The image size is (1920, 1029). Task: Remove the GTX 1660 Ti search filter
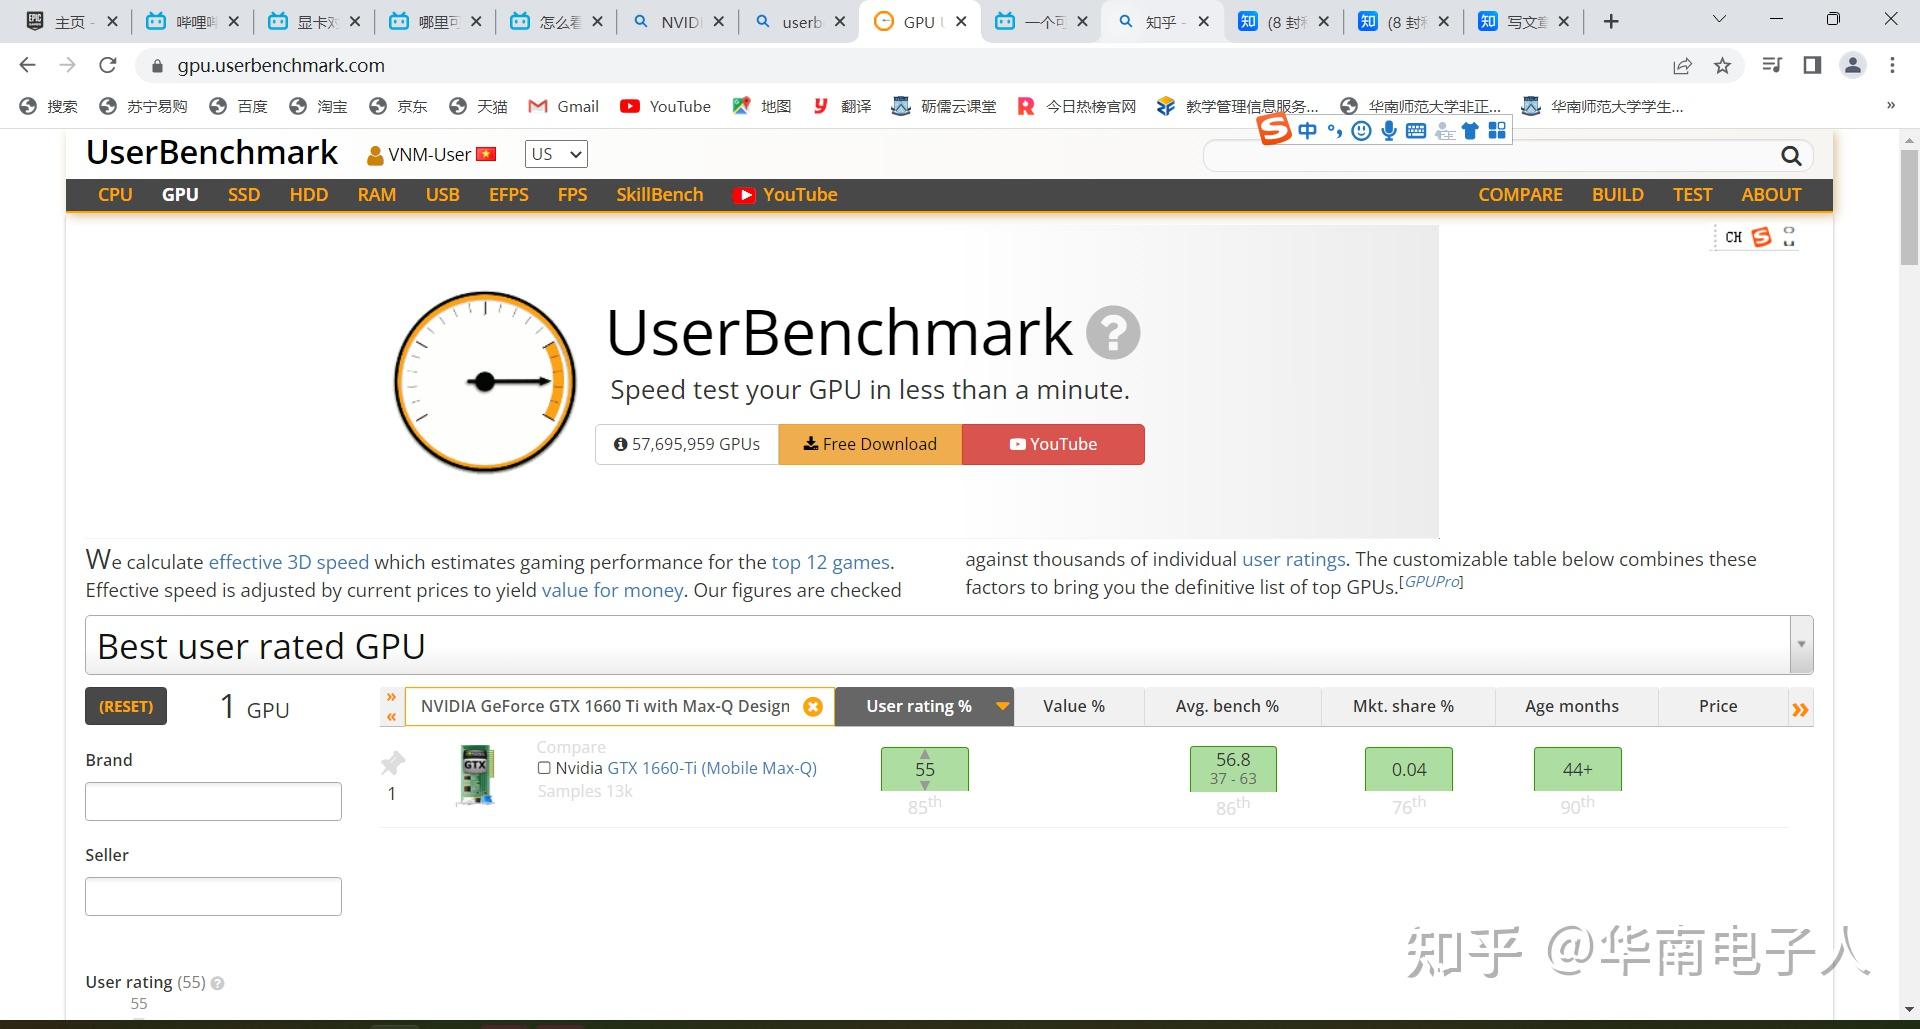pyautogui.click(x=813, y=707)
